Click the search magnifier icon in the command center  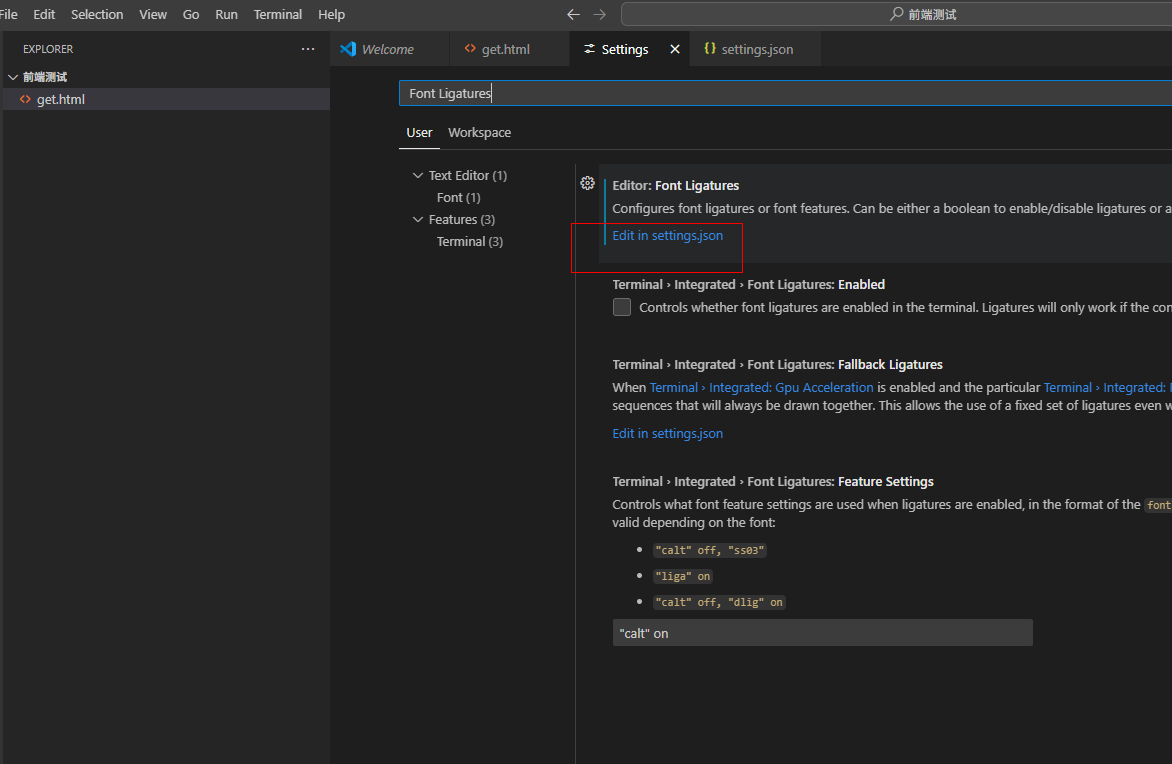point(897,14)
